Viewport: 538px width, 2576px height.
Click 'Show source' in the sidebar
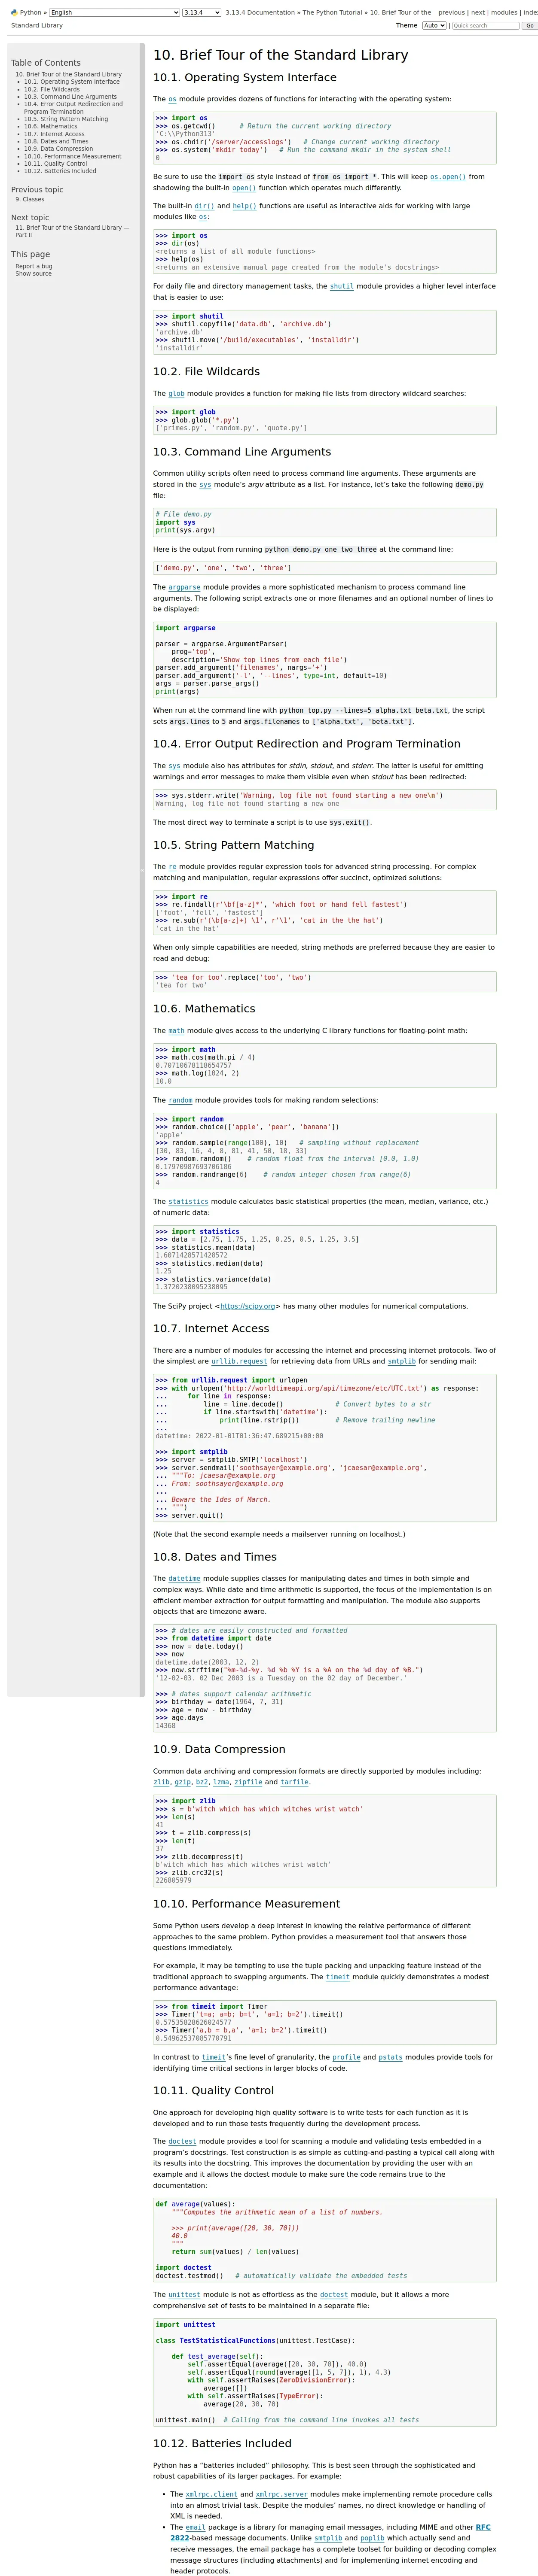pos(33,273)
